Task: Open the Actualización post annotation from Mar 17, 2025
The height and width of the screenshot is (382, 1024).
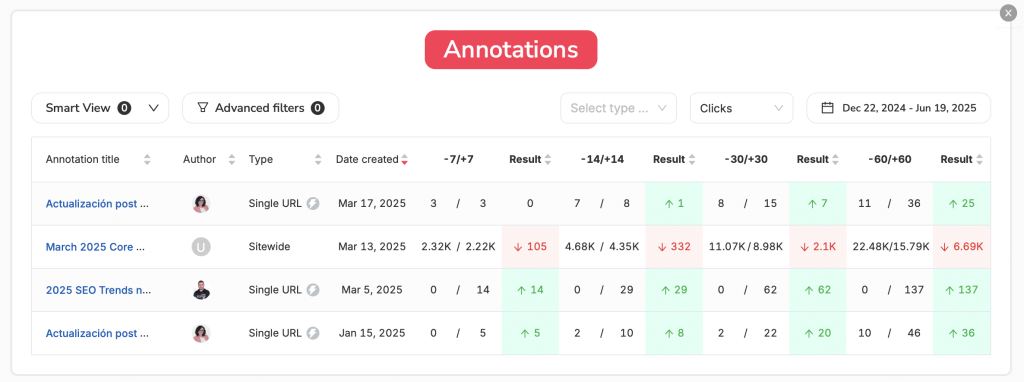Action: click(x=97, y=204)
